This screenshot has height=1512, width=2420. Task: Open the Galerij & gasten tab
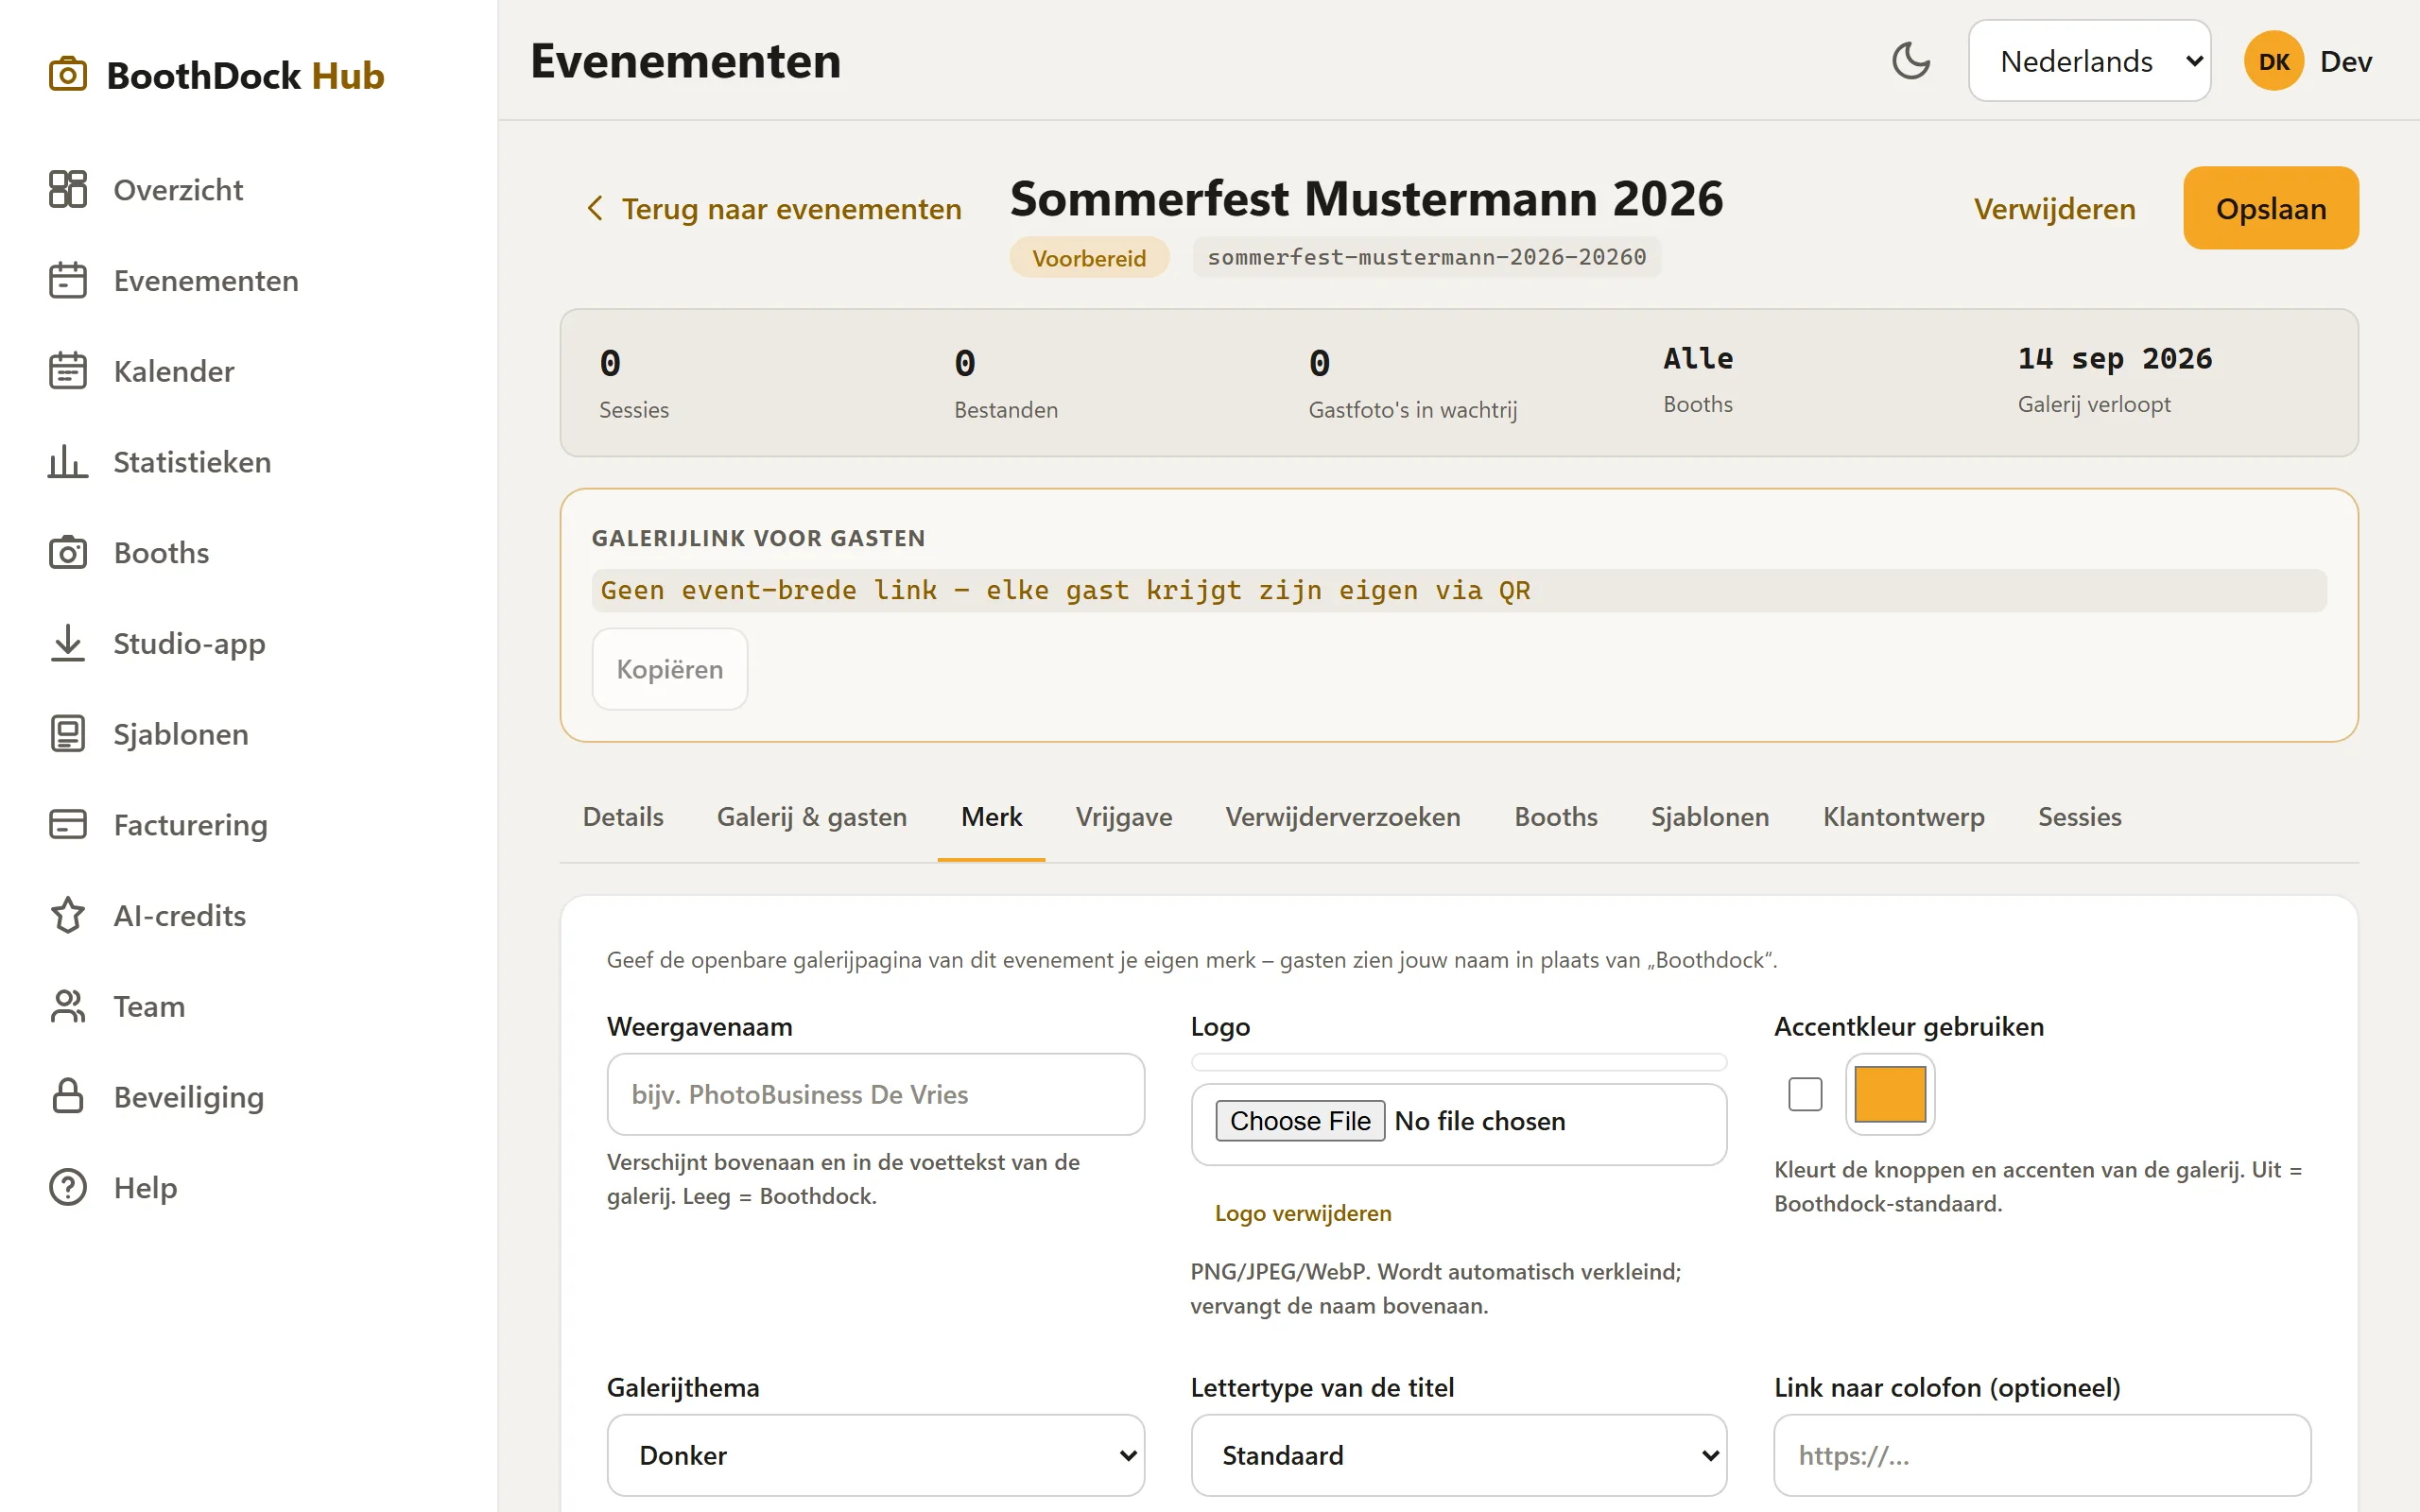click(x=811, y=817)
